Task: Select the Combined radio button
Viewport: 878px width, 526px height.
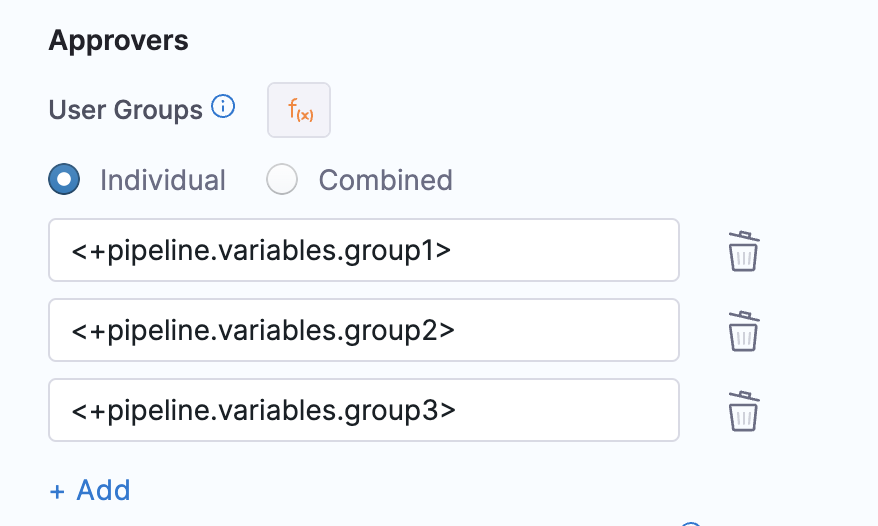Action: coord(283,180)
